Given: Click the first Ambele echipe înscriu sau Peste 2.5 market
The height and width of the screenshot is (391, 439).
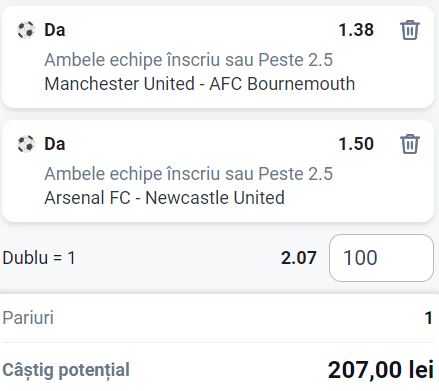Looking at the screenshot, I should point(189,60).
